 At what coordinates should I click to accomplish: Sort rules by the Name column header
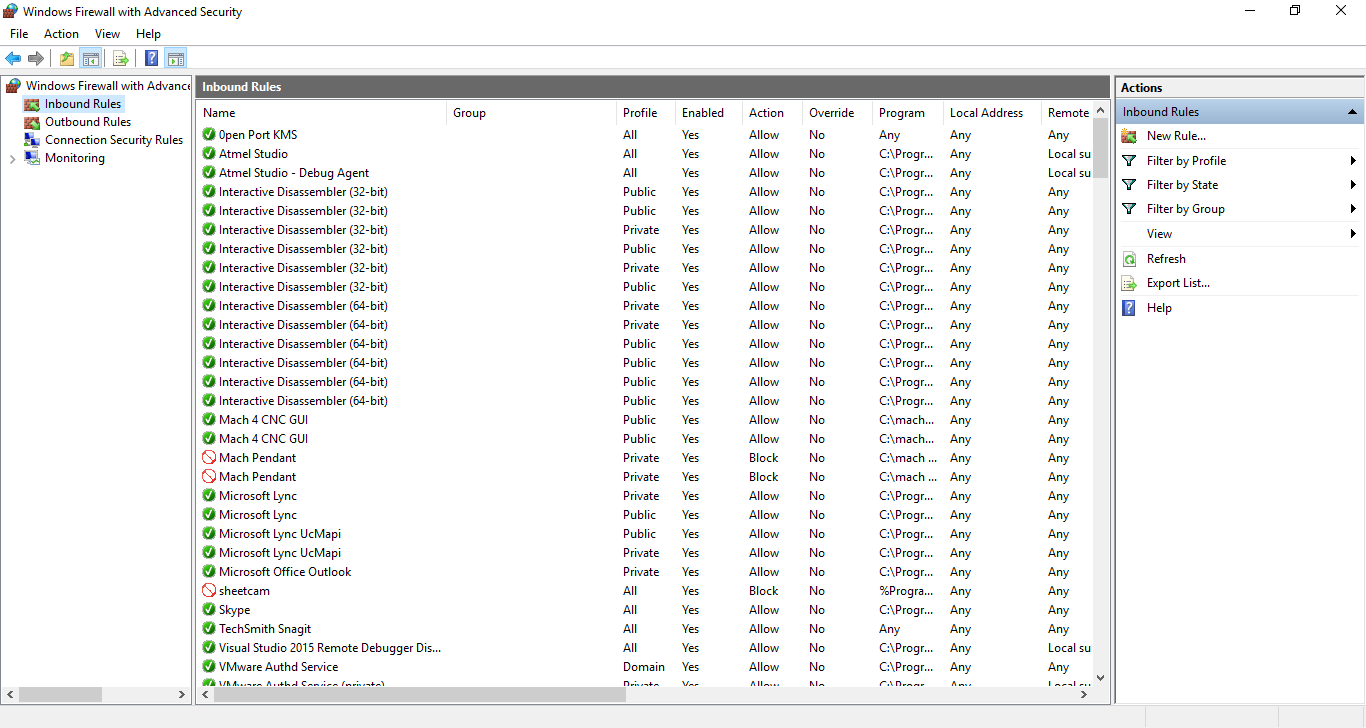[321, 113]
